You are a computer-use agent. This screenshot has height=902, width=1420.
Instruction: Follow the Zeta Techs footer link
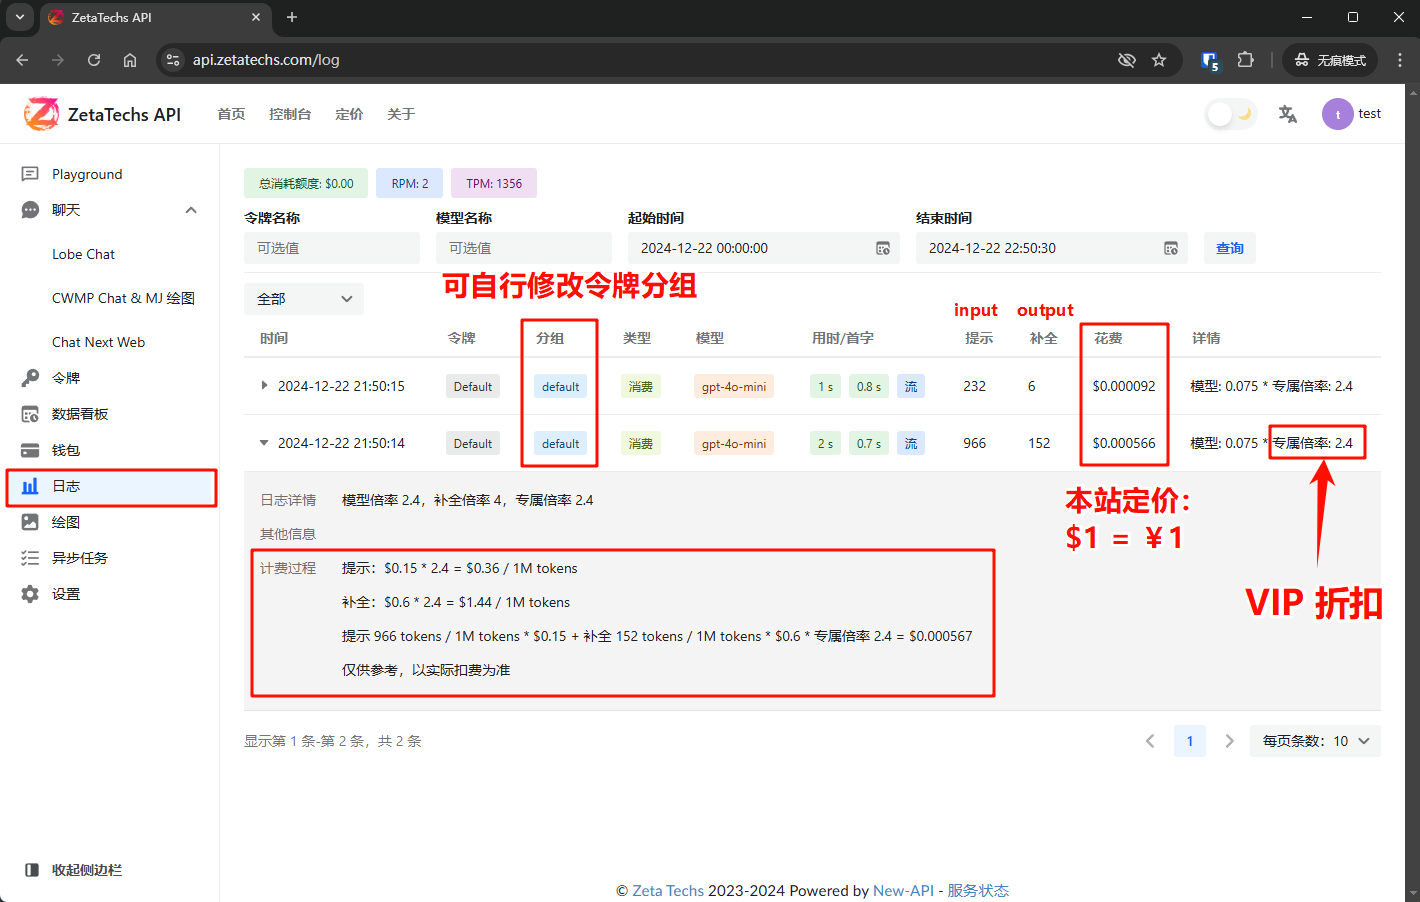(668, 890)
